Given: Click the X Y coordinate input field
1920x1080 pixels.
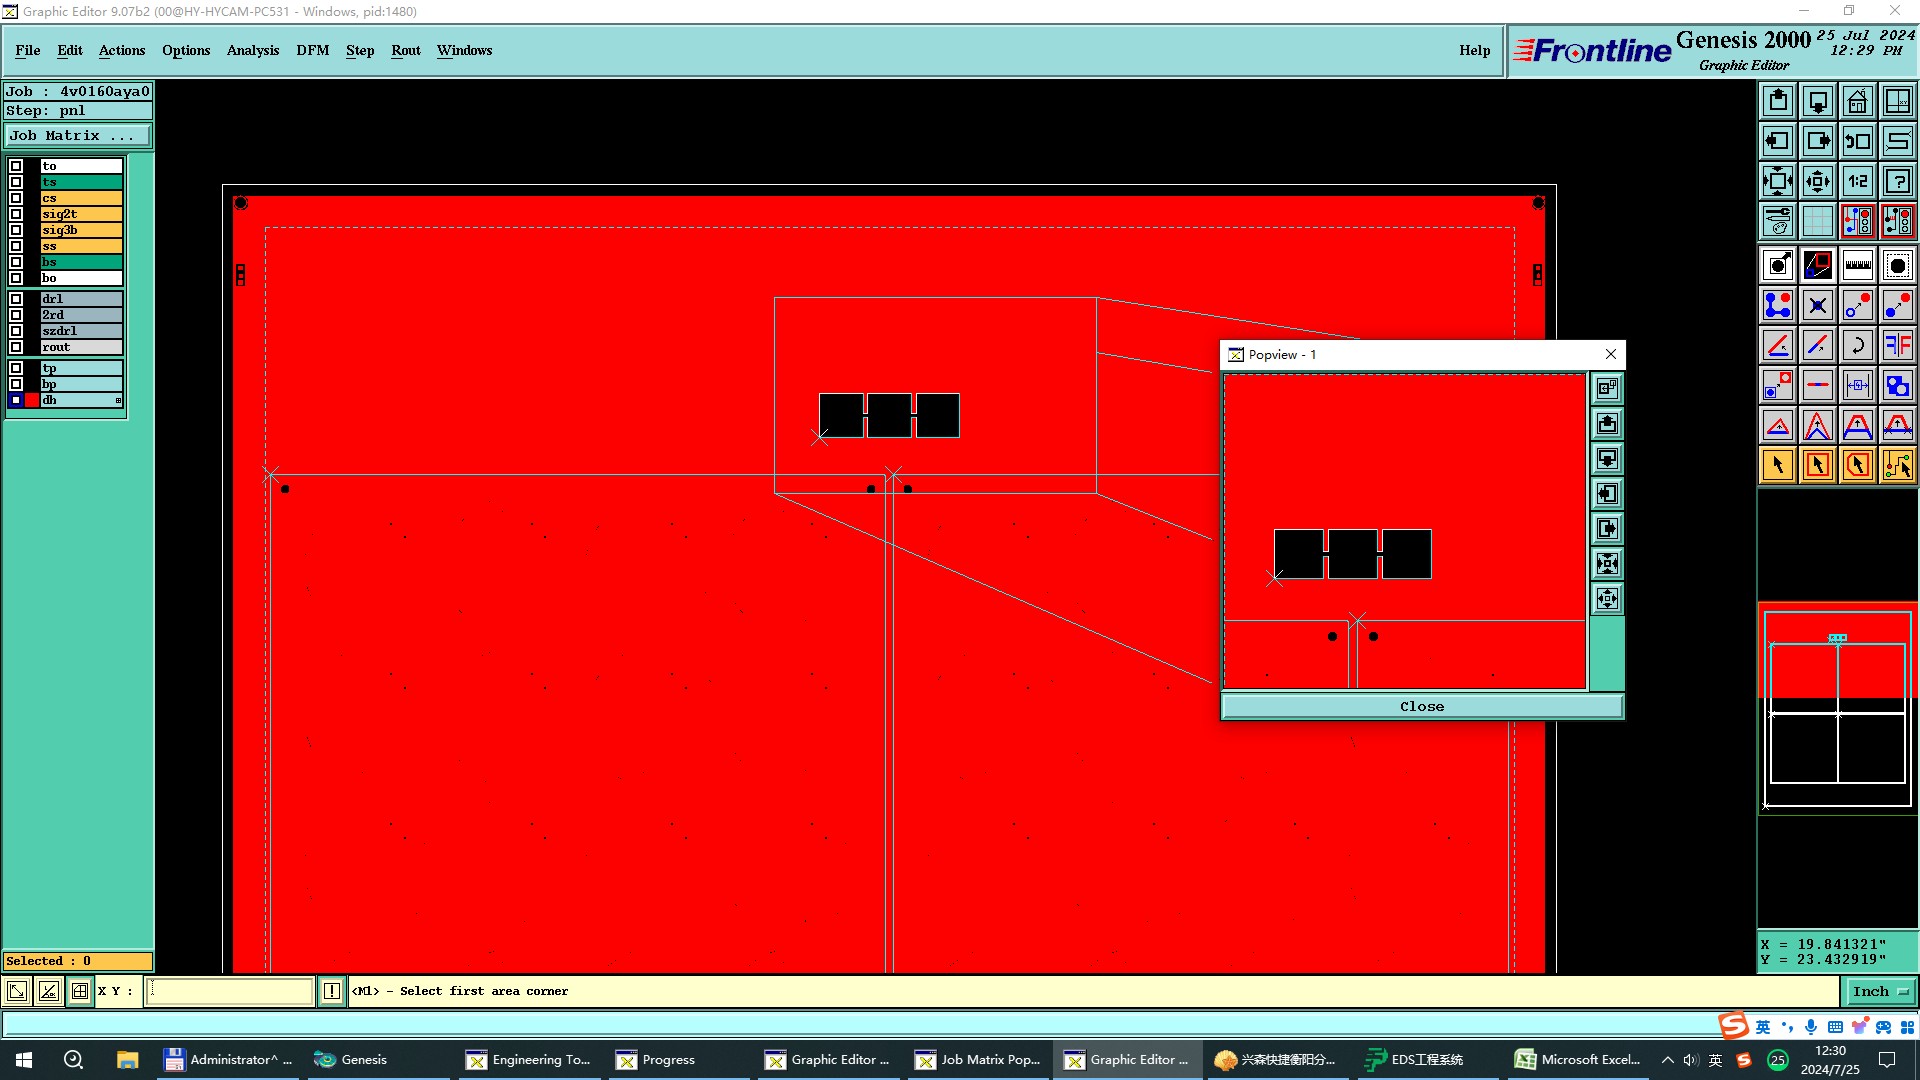Looking at the screenshot, I should coord(230,991).
